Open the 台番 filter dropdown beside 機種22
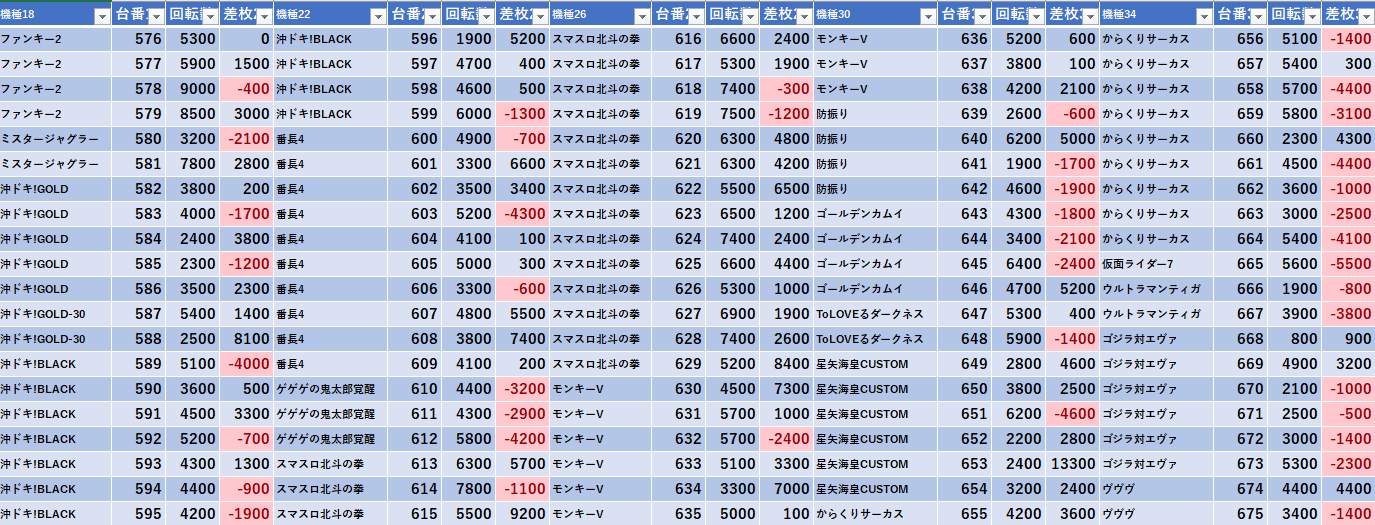The width and height of the screenshot is (1375, 525). click(x=432, y=16)
